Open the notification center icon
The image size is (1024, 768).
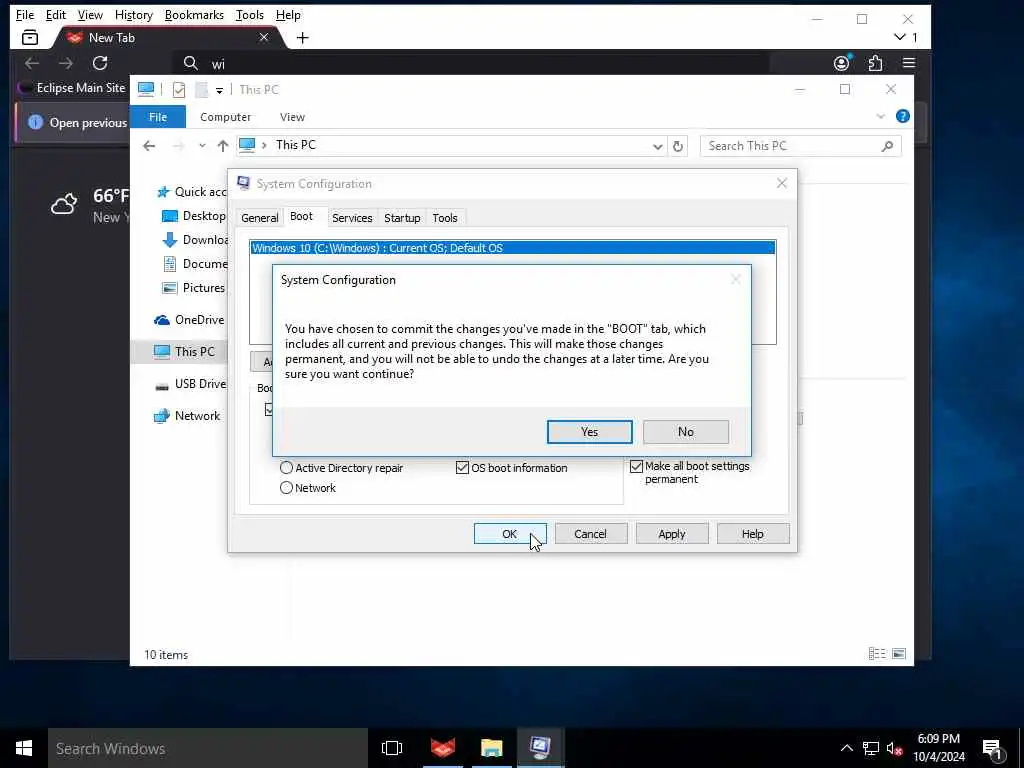point(993,750)
